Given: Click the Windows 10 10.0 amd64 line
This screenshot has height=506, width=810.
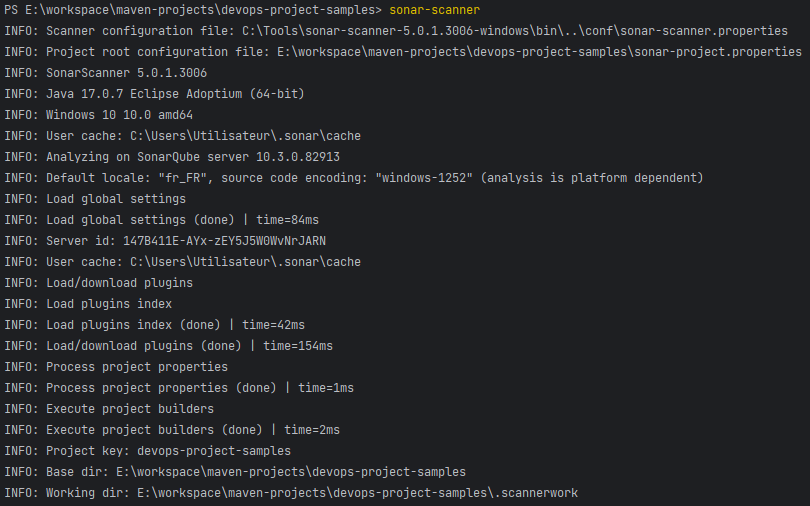Looking at the screenshot, I should point(99,115).
